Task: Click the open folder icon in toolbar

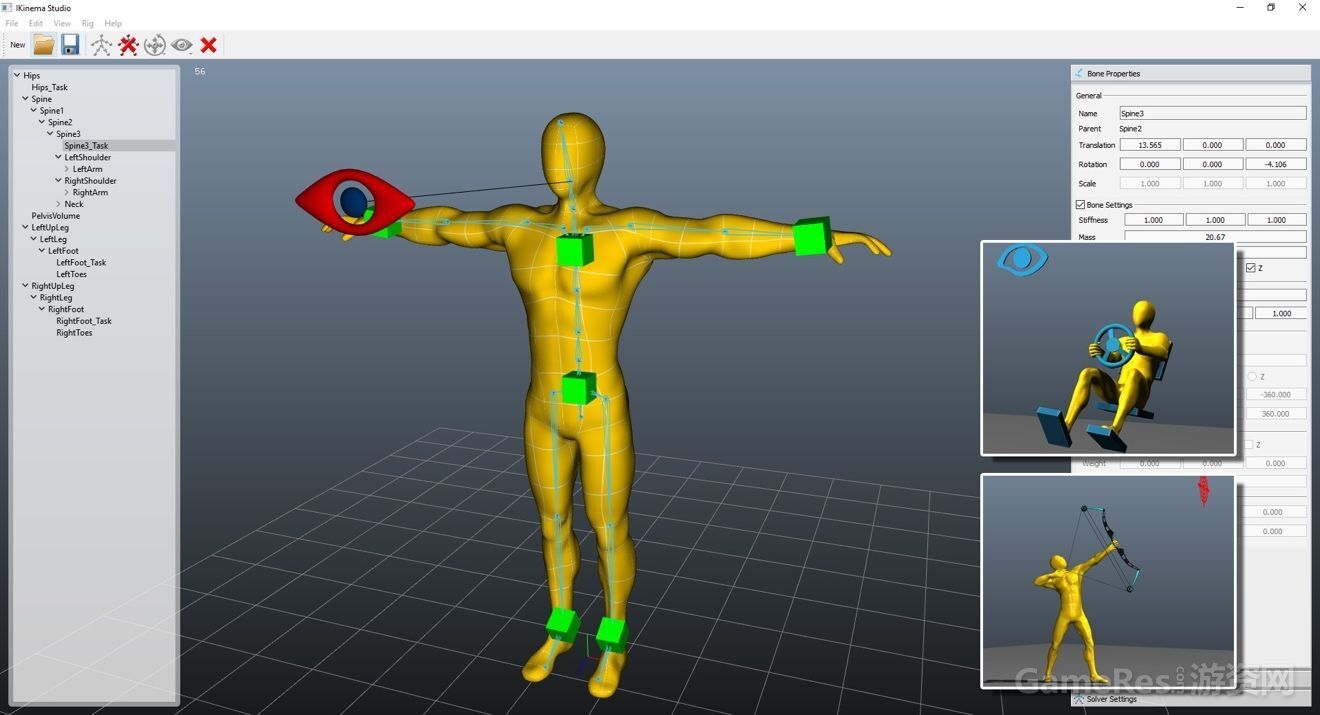Action: 44,45
